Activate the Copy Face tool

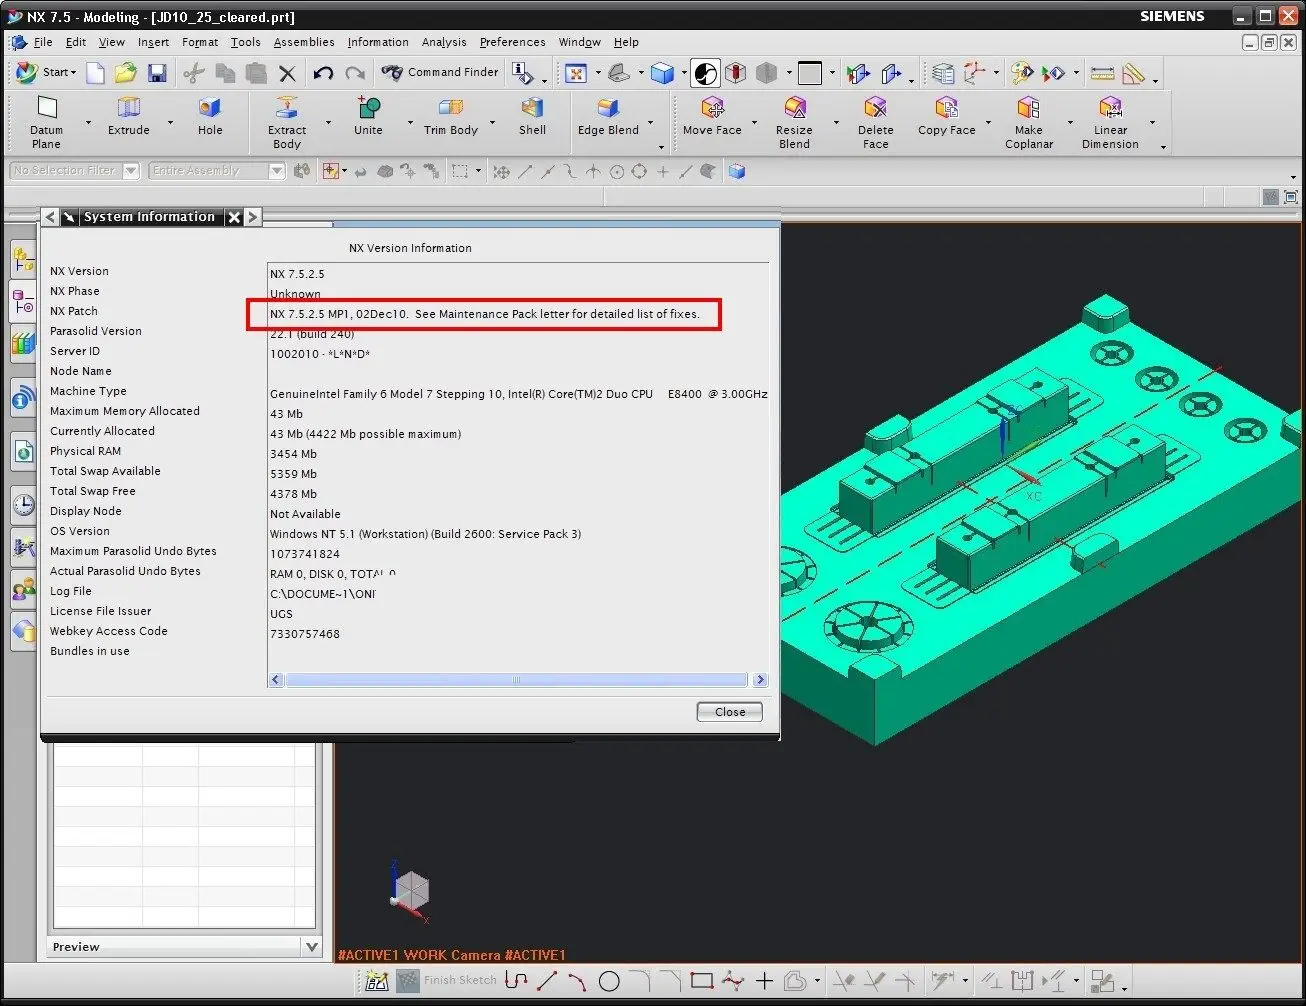pyautogui.click(x=946, y=117)
